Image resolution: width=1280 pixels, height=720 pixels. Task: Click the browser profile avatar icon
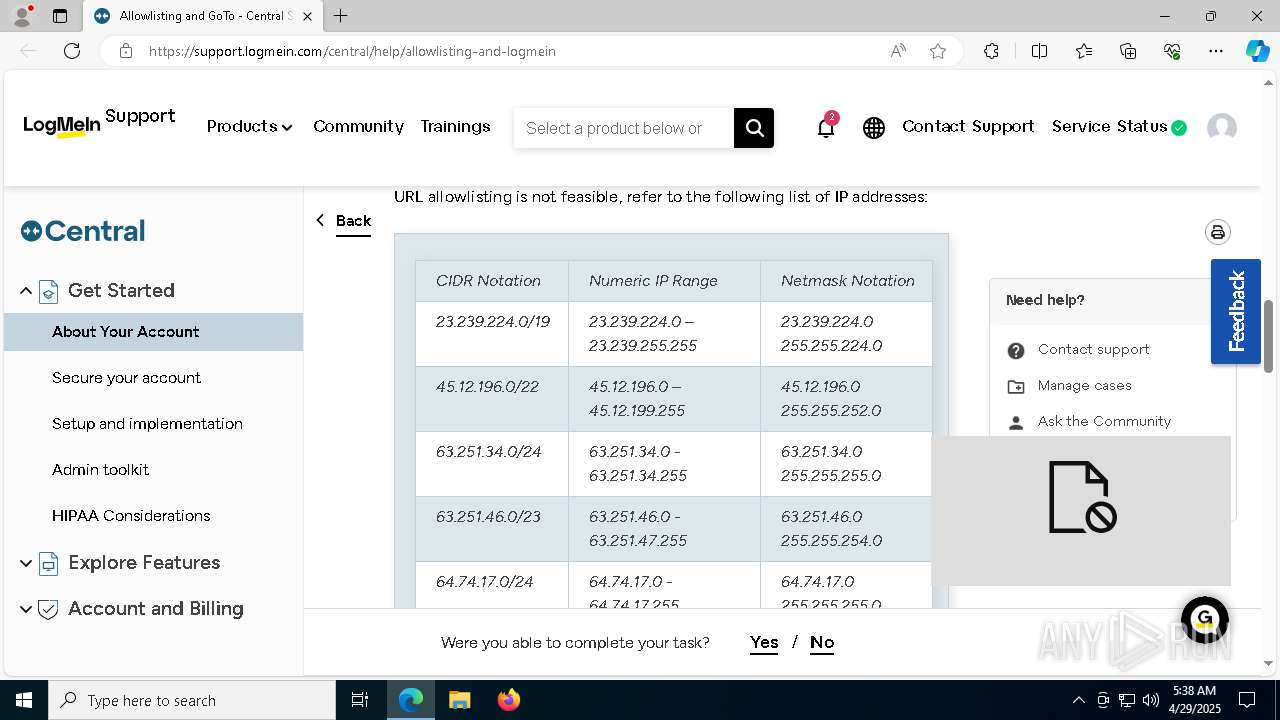[22, 16]
